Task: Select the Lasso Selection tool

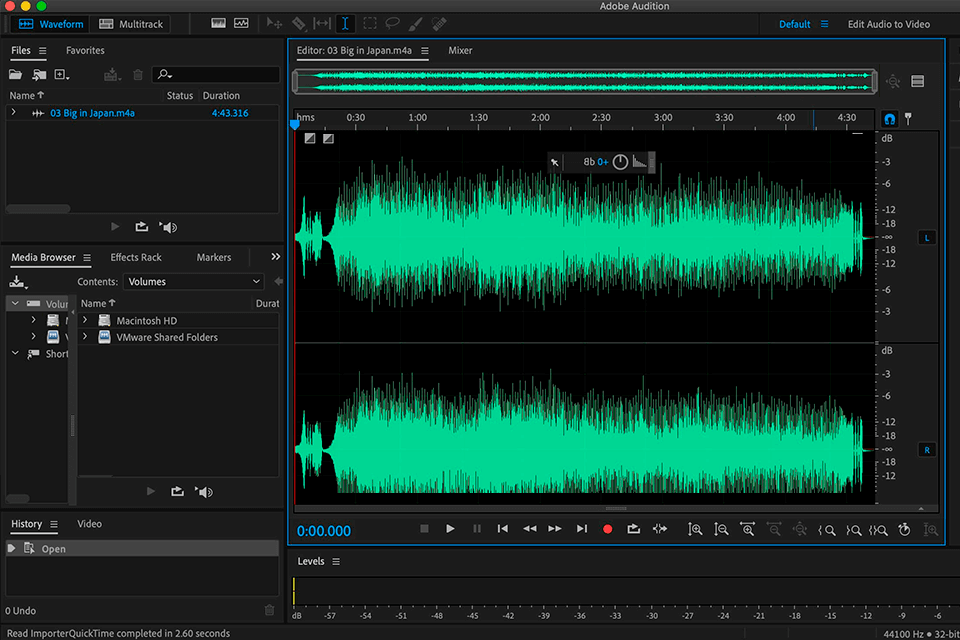Action: pyautogui.click(x=392, y=24)
